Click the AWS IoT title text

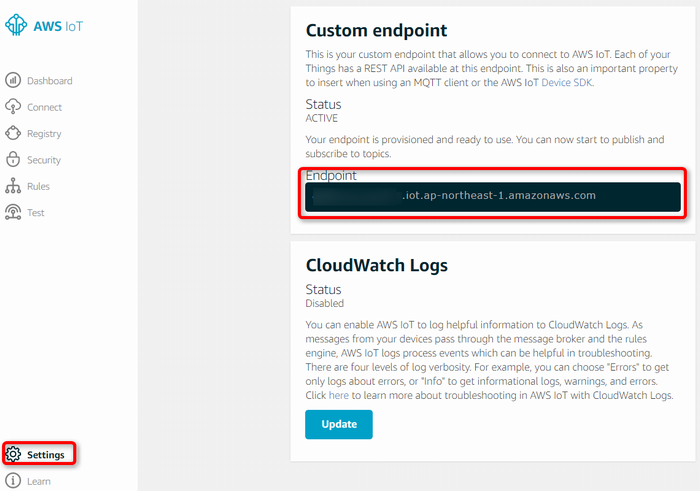[58, 26]
